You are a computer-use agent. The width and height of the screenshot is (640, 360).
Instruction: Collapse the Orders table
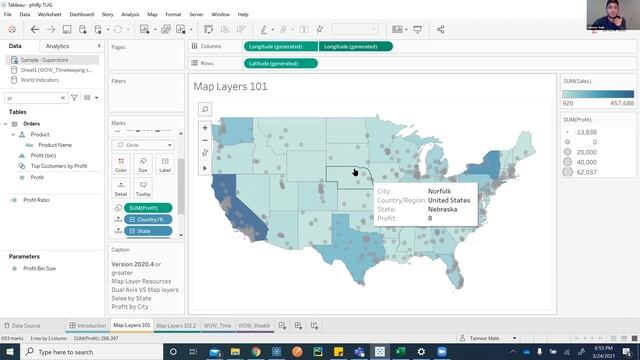pyautogui.click(x=6, y=124)
